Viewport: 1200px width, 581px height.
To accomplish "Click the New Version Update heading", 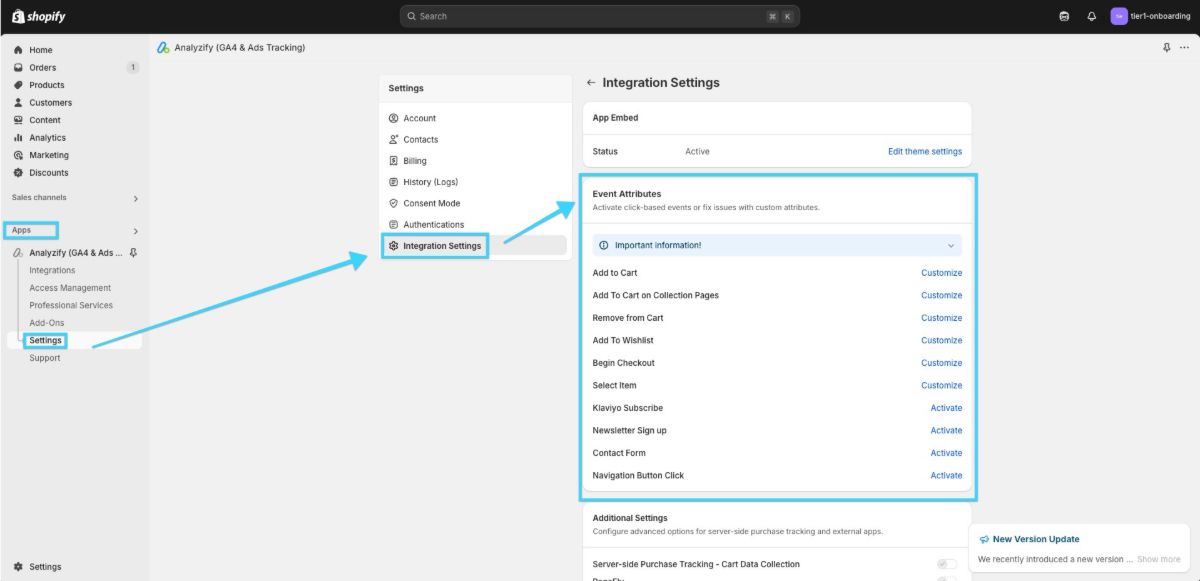I will coord(1035,539).
